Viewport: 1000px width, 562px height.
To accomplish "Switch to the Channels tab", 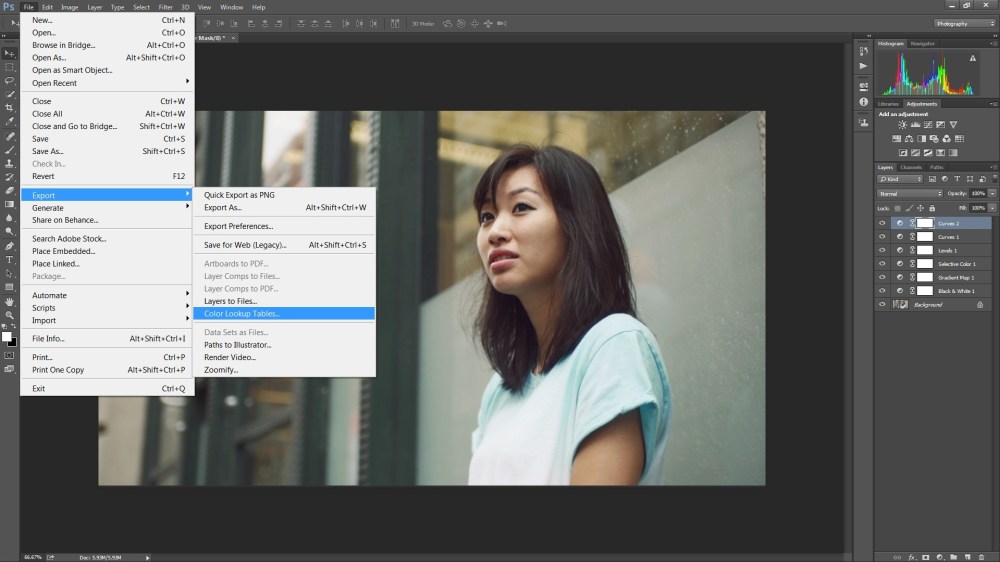I will (x=912, y=167).
